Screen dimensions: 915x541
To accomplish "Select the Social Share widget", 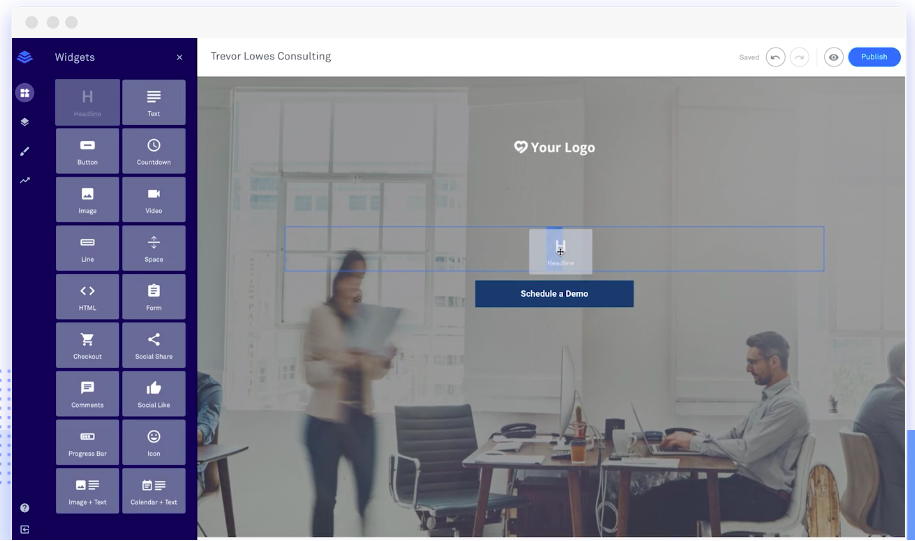I will (x=154, y=345).
